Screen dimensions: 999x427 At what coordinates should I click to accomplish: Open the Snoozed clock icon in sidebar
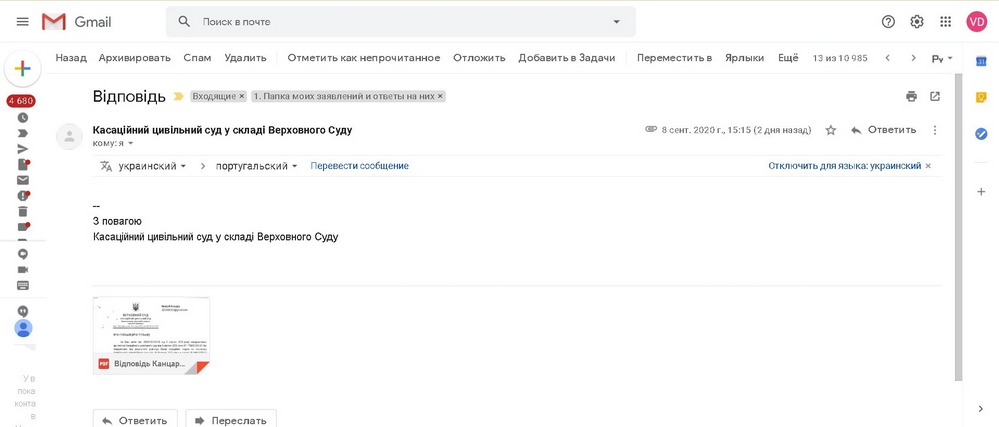click(x=22, y=117)
